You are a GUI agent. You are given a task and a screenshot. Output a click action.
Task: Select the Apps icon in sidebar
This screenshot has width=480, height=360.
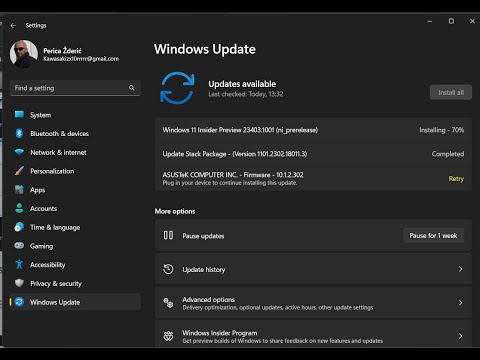point(19,190)
